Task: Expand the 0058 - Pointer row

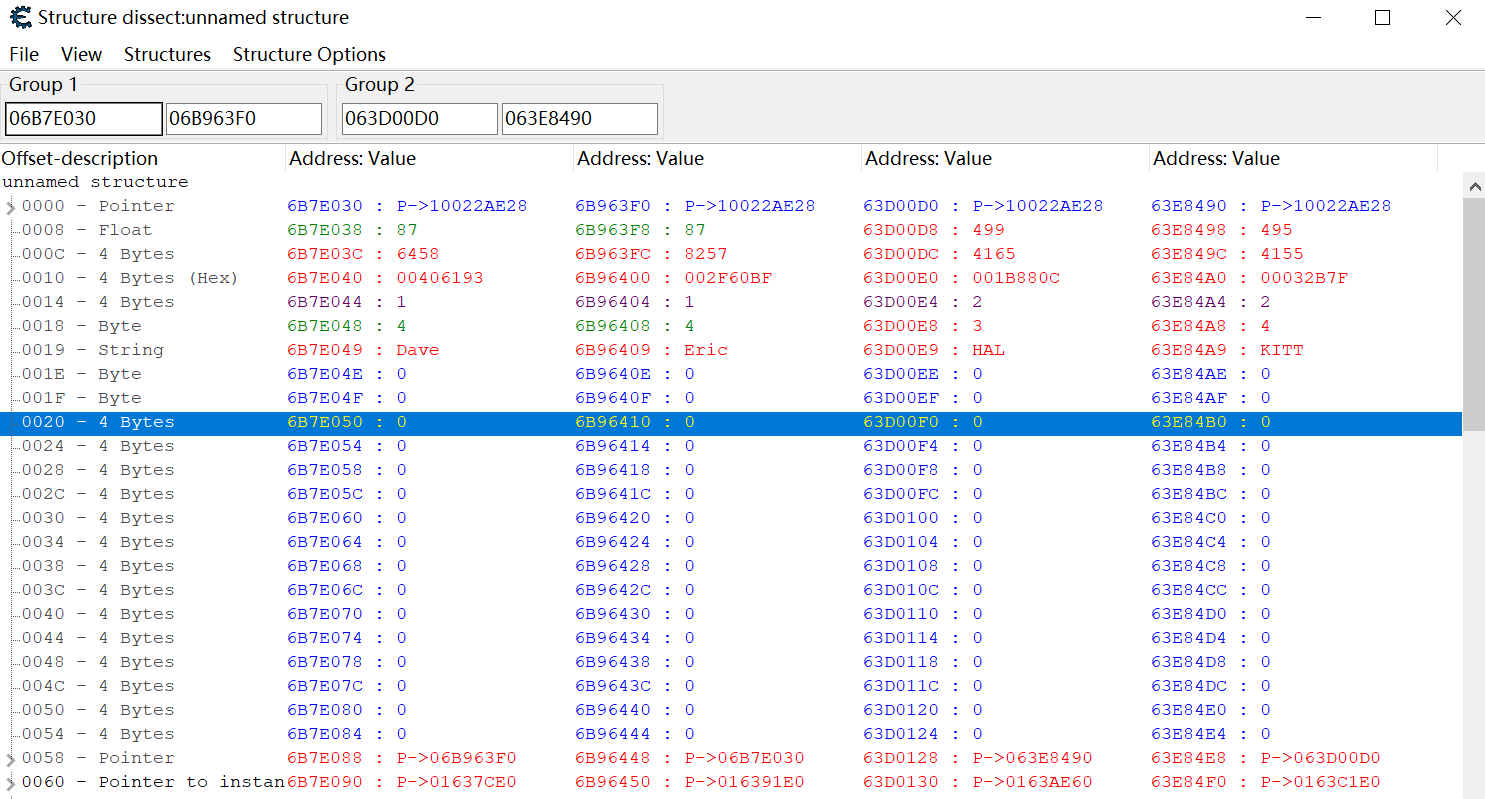Action: click(11, 759)
